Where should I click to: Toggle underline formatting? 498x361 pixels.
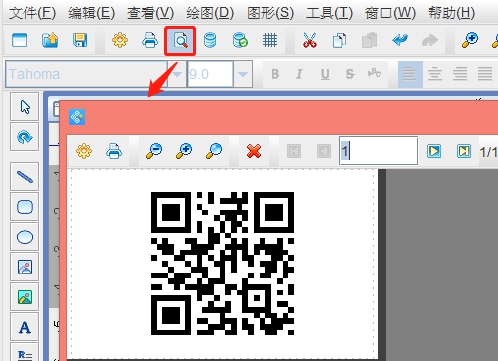click(x=325, y=74)
